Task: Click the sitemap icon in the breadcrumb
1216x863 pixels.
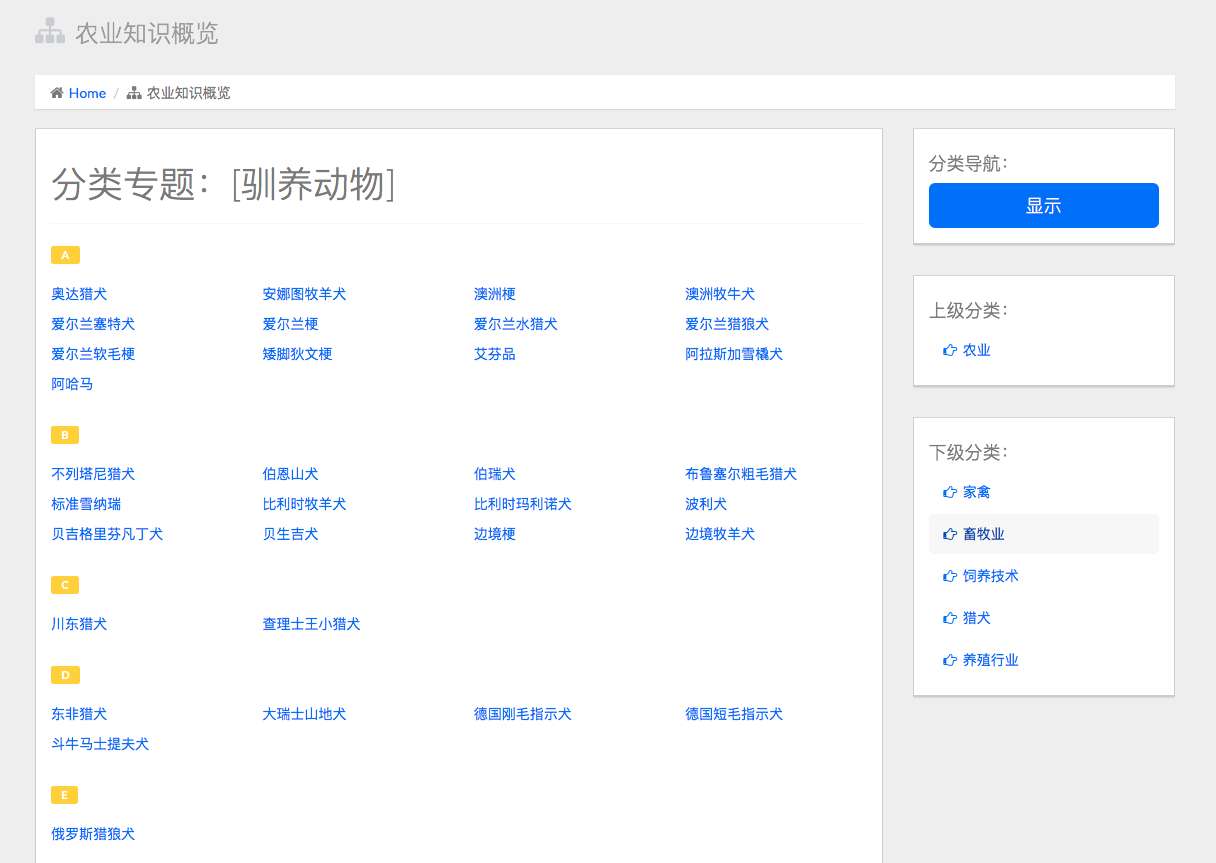Action: [134, 93]
